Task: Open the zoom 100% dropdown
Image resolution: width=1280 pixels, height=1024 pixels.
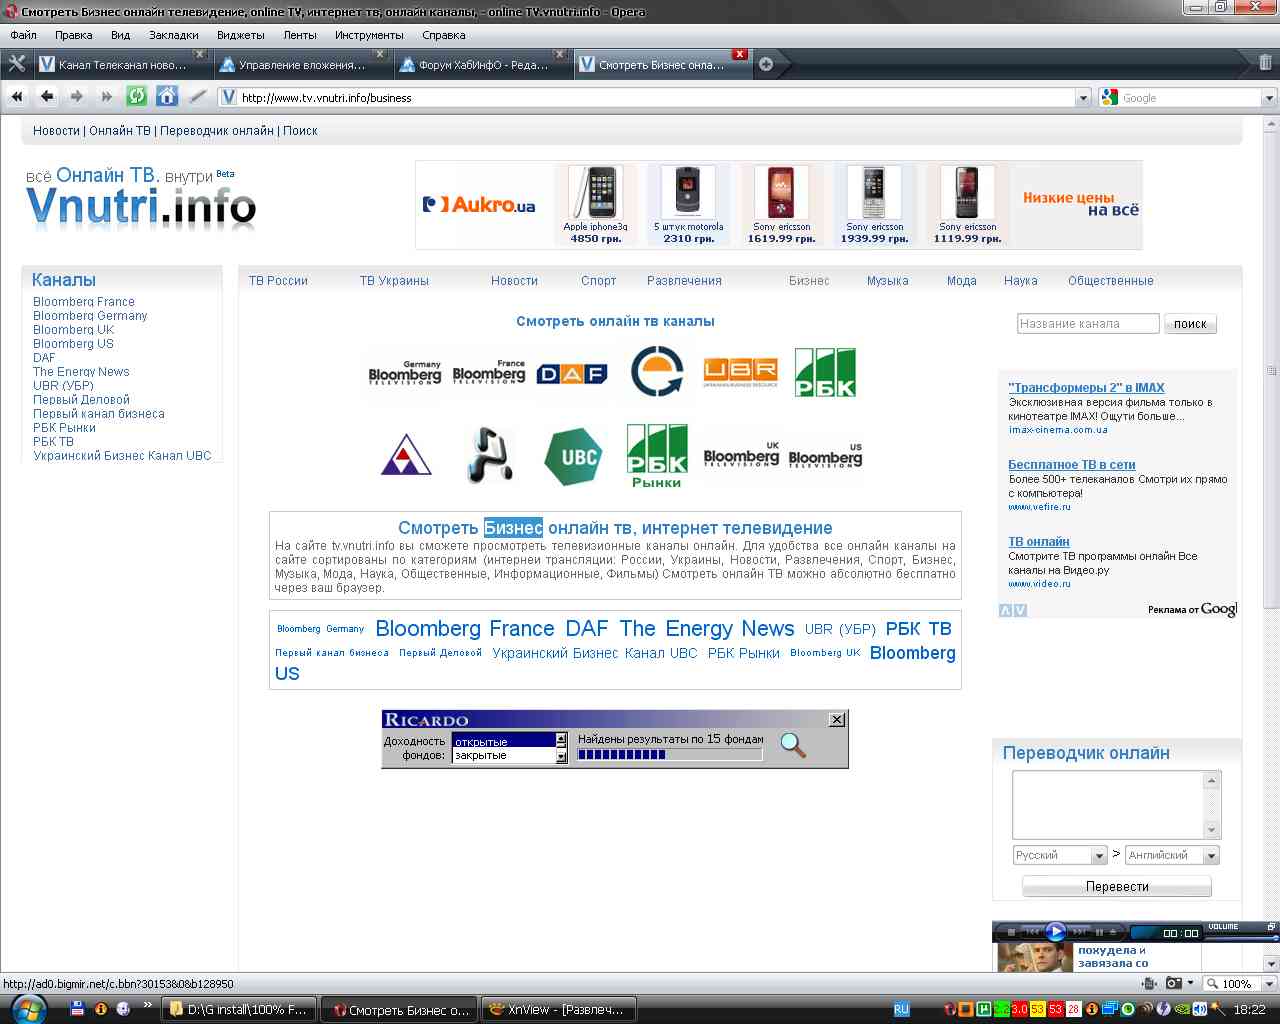Action: (1269, 984)
